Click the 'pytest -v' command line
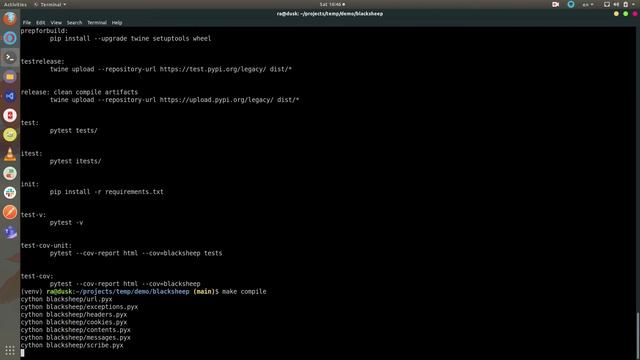 click(67, 222)
